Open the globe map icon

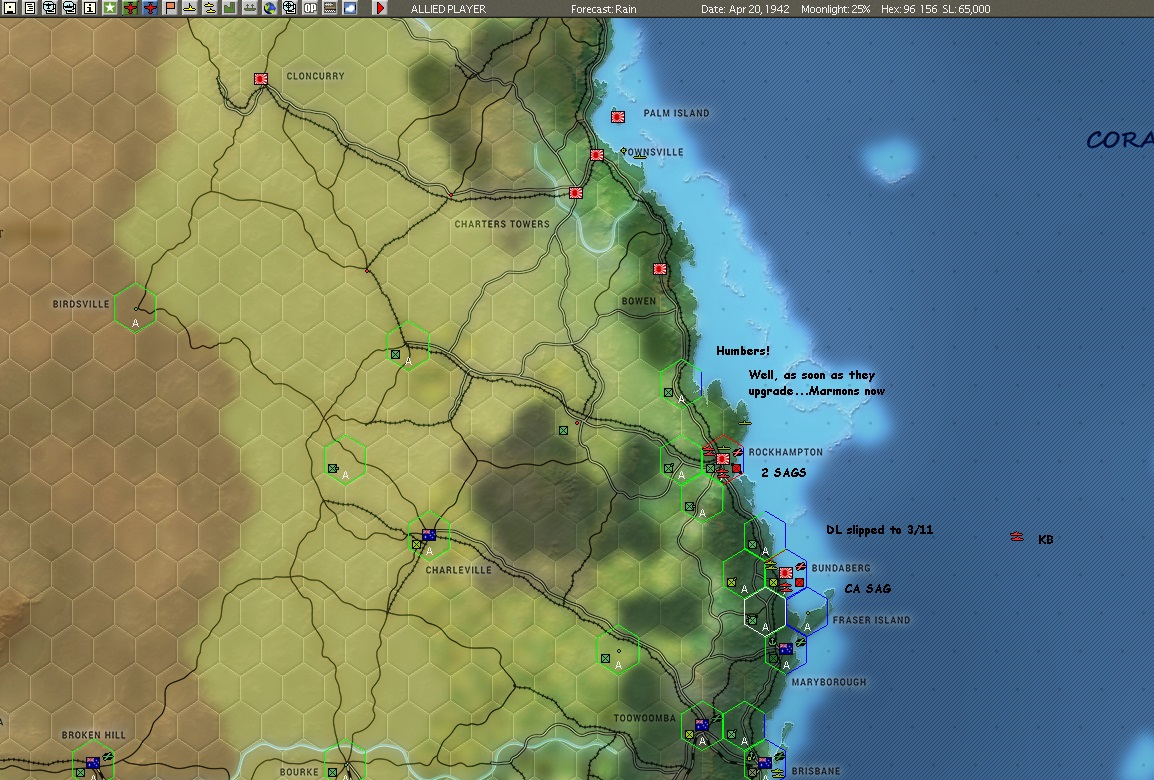[x=269, y=8]
